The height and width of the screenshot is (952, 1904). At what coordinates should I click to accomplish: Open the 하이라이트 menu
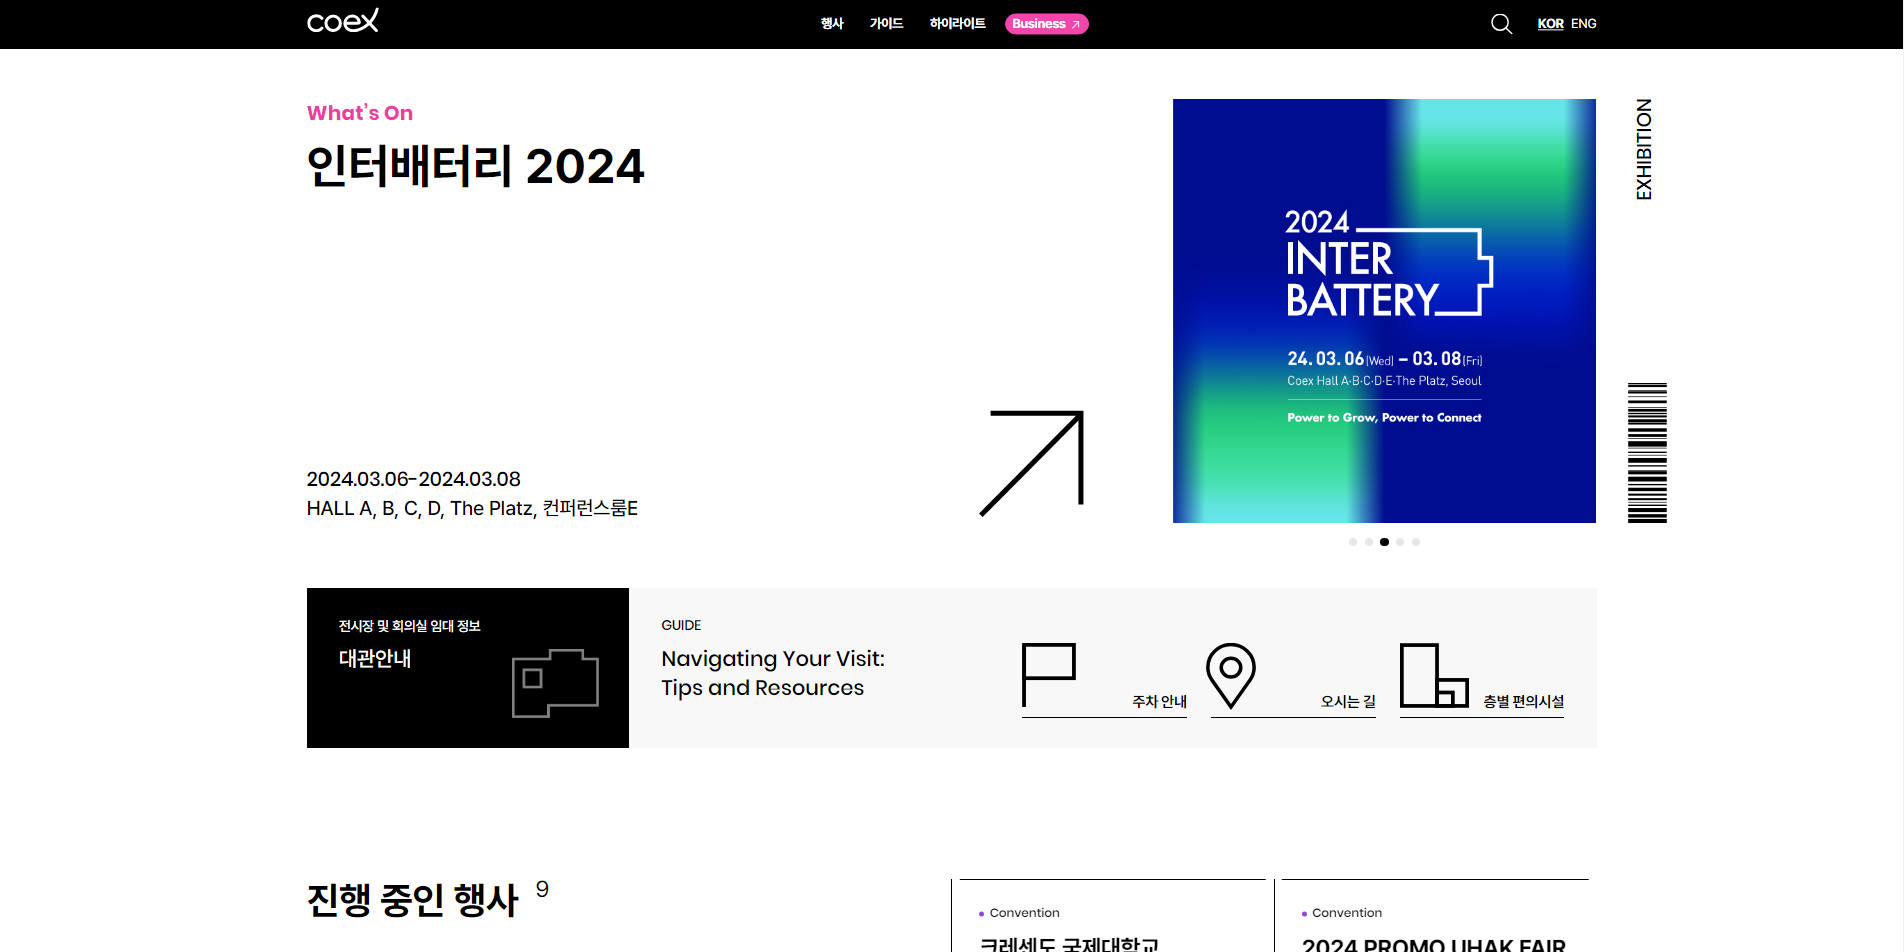pos(957,24)
